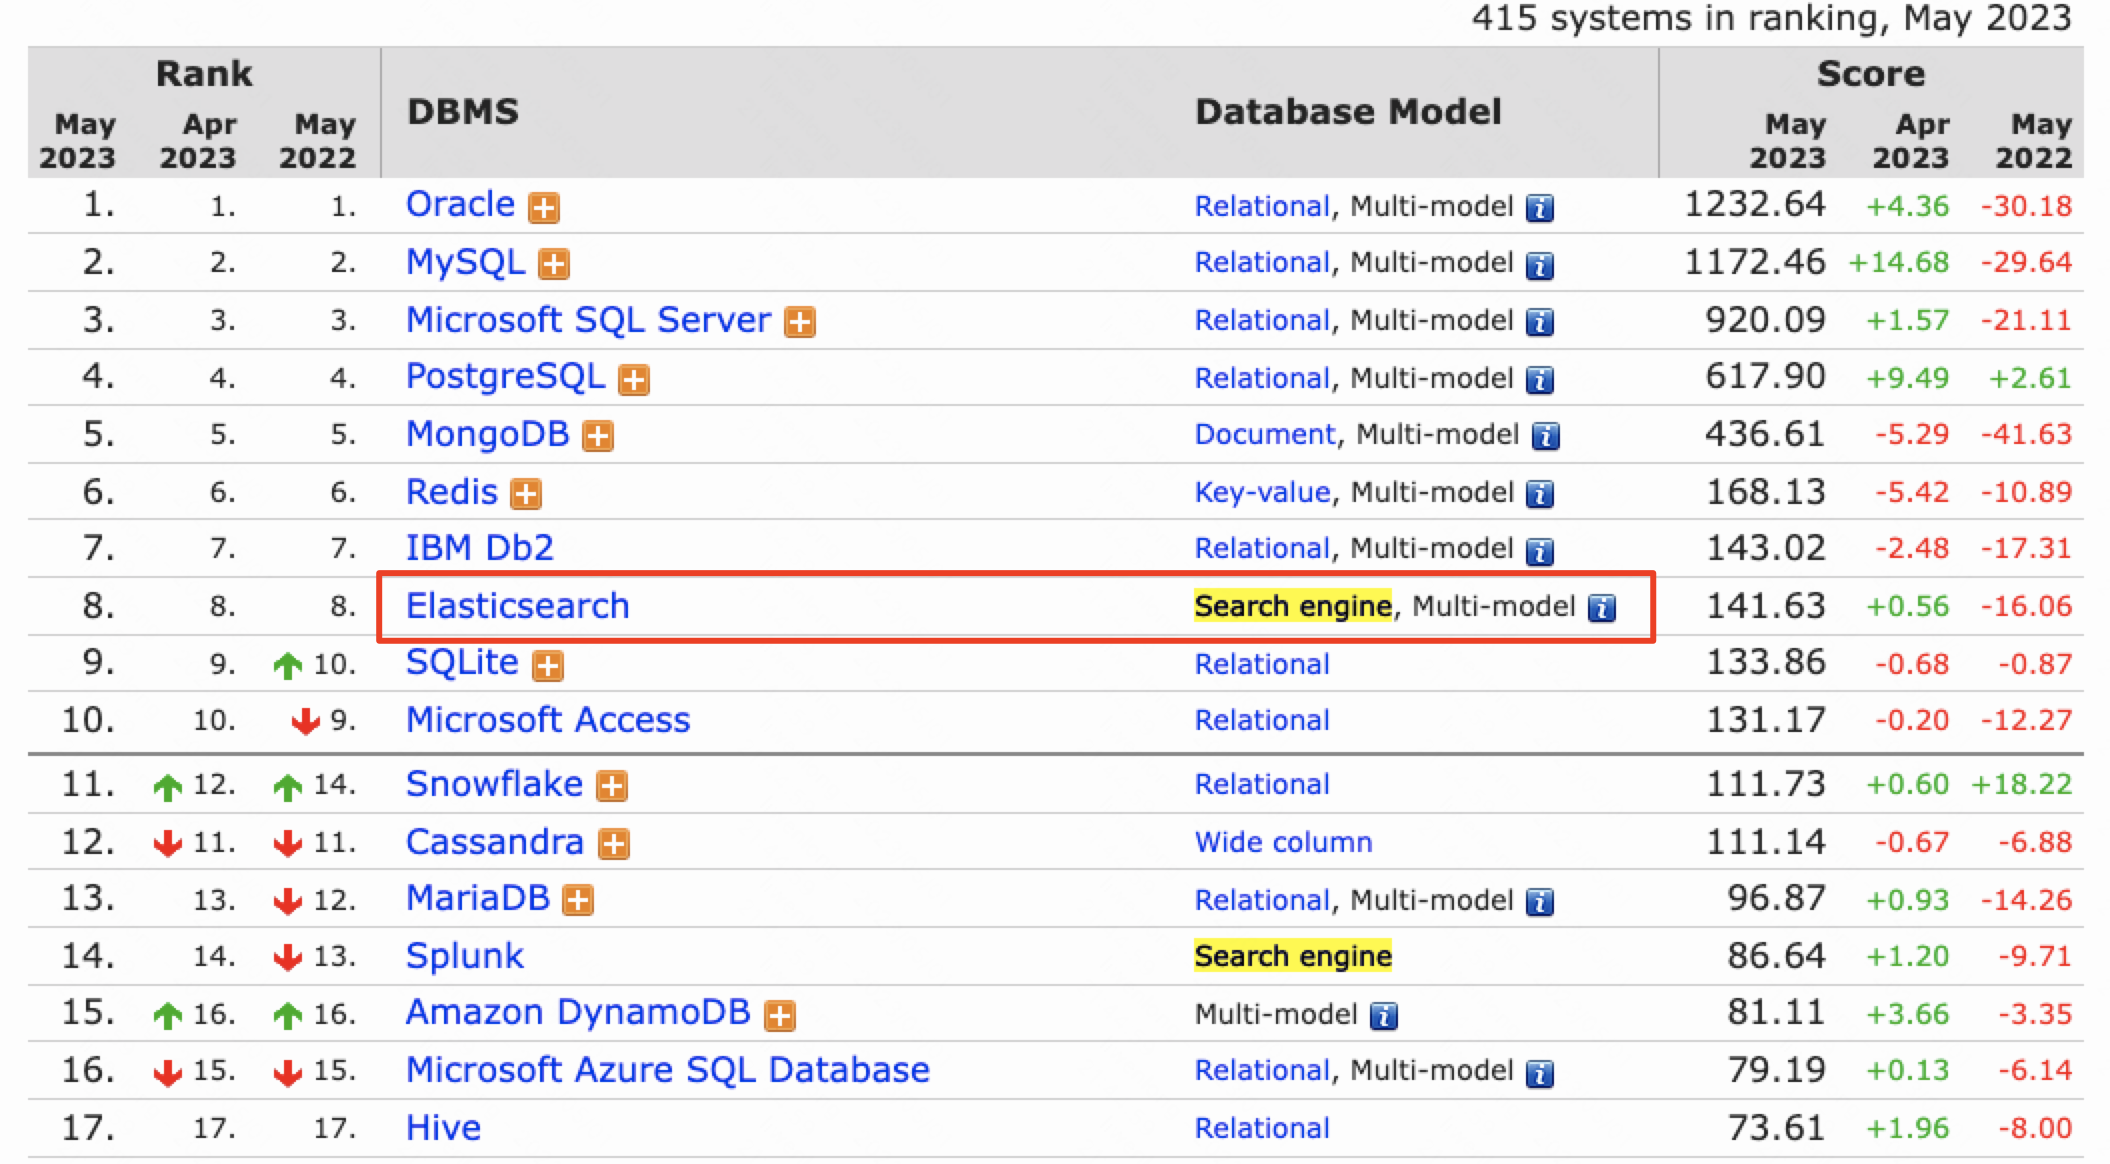
Task: Open the multi-model info icon in MySQL row
Action: 1540,265
